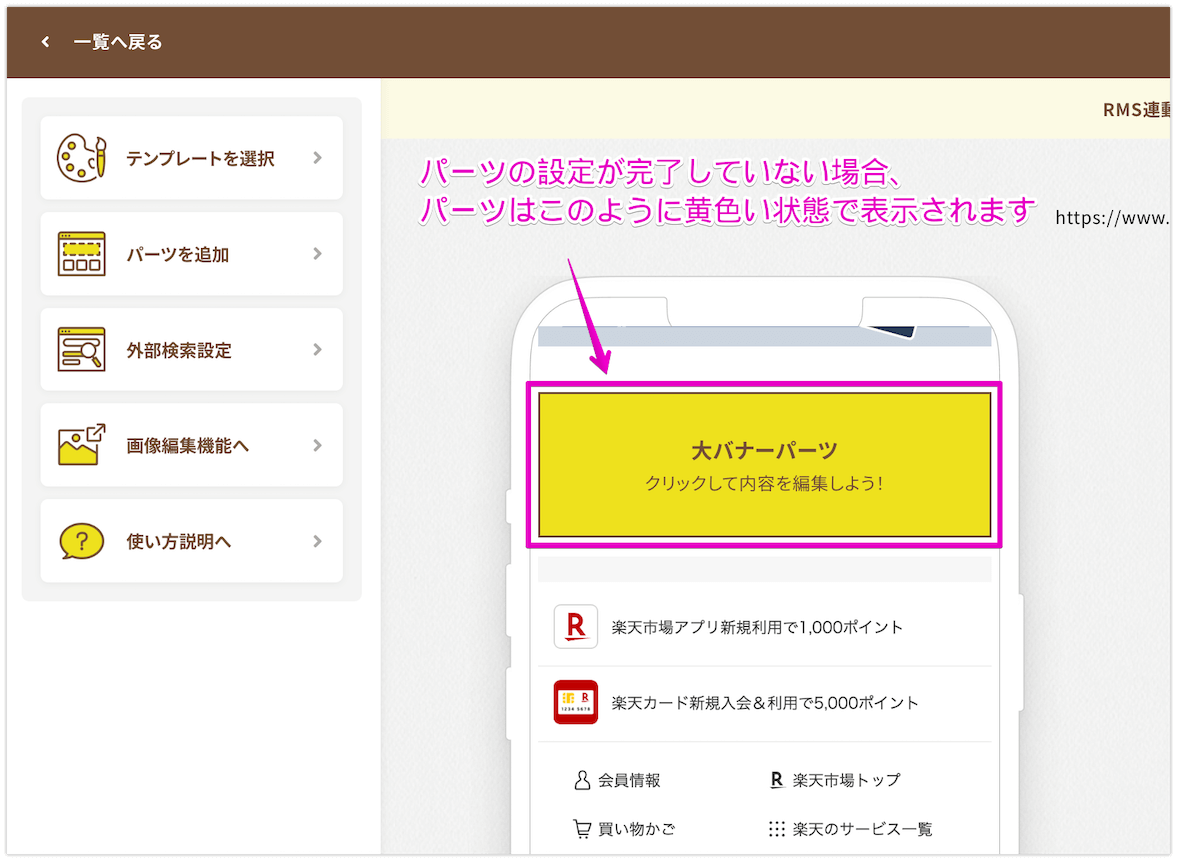Click the grid dots icon beside 楽天のサービス一覧
1177x861 pixels.
pyautogui.click(x=777, y=829)
